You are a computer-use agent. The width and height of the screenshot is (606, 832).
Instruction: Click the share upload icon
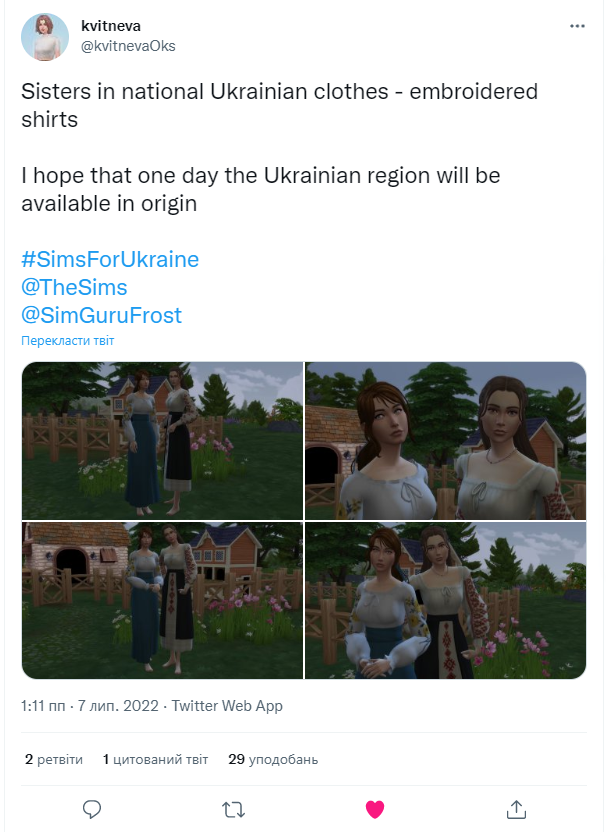tap(516, 809)
